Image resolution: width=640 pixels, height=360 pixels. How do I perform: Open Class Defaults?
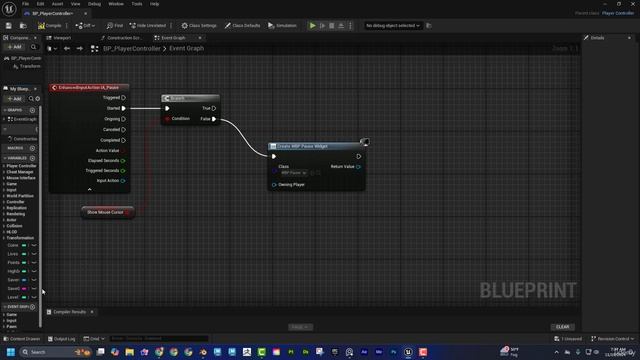point(242,26)
